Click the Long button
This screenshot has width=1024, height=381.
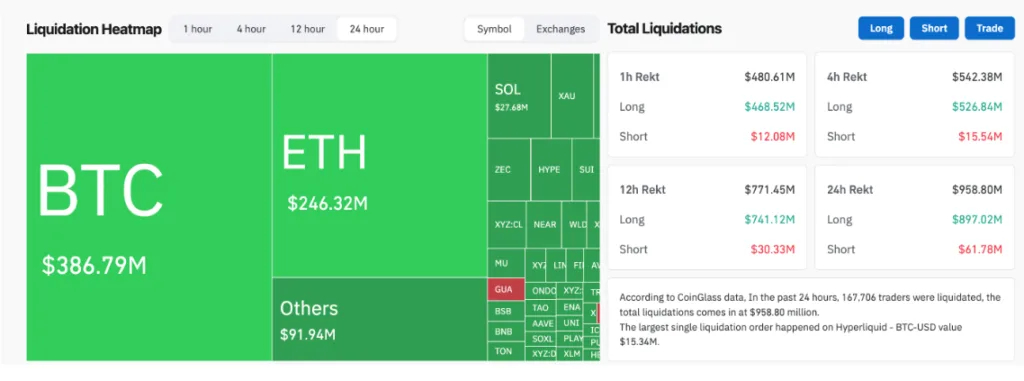[881, 28]
